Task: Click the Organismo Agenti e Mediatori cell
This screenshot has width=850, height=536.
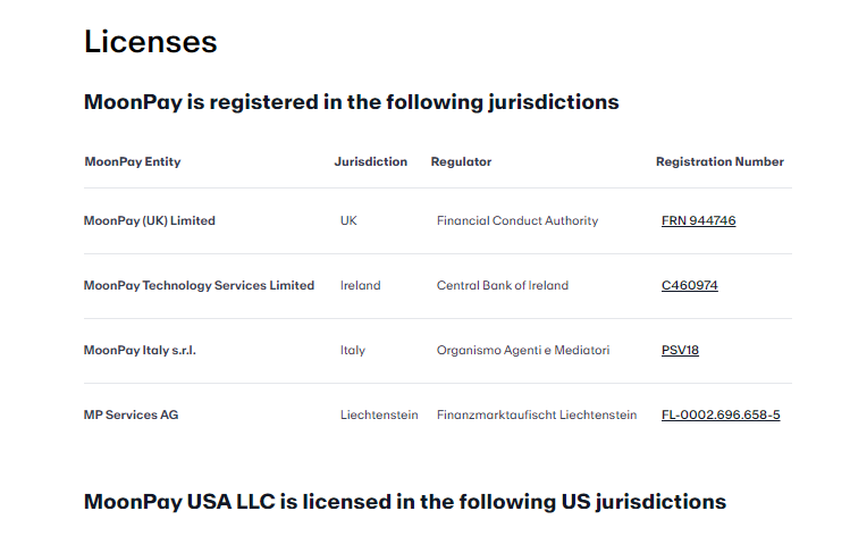Action: pos(523,351)
